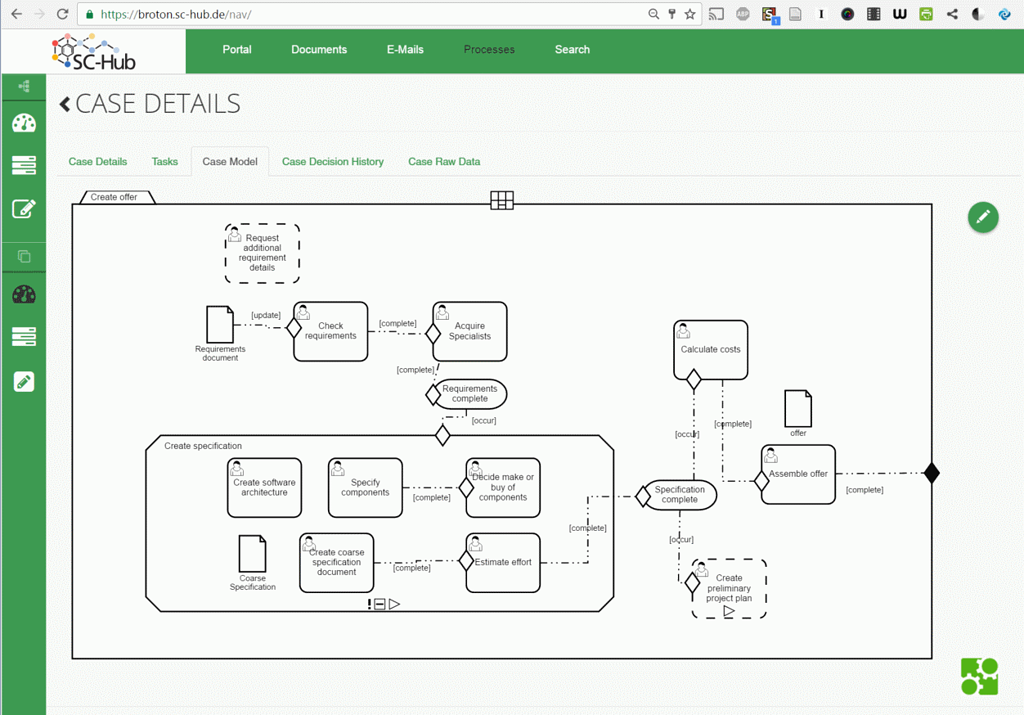Click the white dashboard gauge sidebar icon
This screenshot has height=715, width=1024.
[24, 123]
